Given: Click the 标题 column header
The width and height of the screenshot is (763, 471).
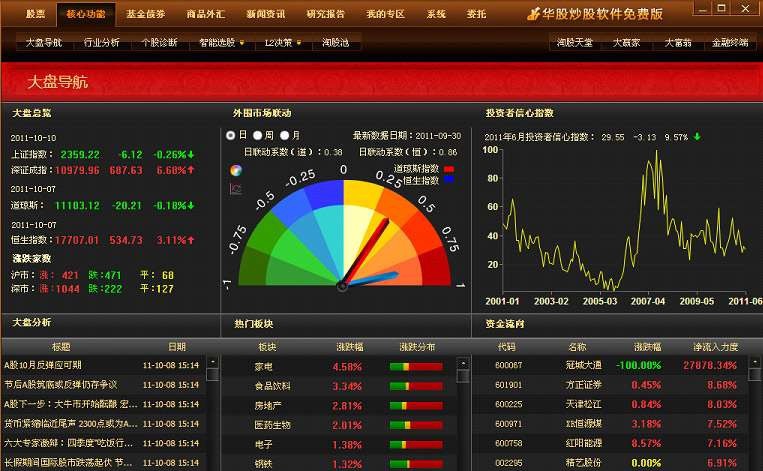Looking at the screenshot, I should pos(61,347).
